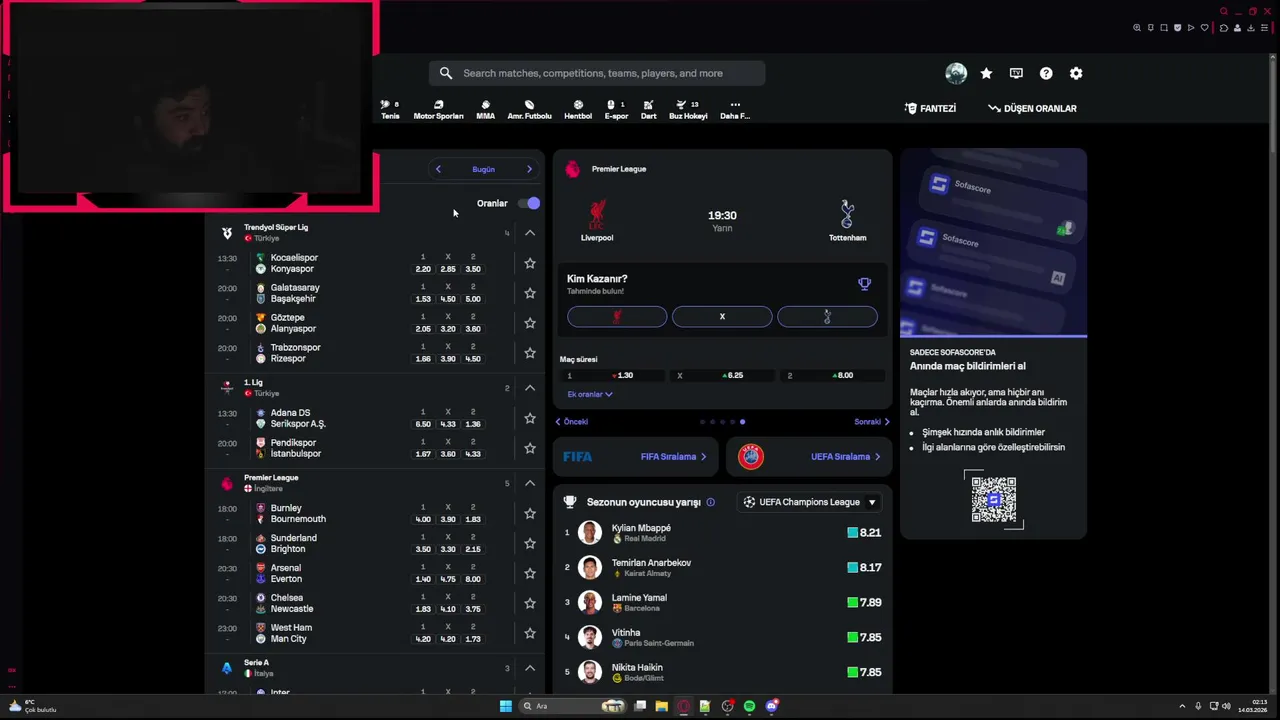The height and width of the screenshot is (720, 1280).
Task: Collapse the Serie A section
Action: (x=530, y=668)
